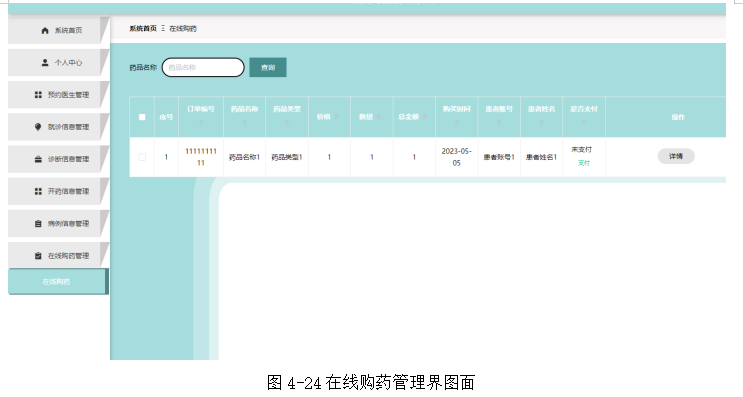Screen dimensions: 743x397
Task: Collapse 在线购药管理 sidebar menu
Action: click(x=59, y=256)
